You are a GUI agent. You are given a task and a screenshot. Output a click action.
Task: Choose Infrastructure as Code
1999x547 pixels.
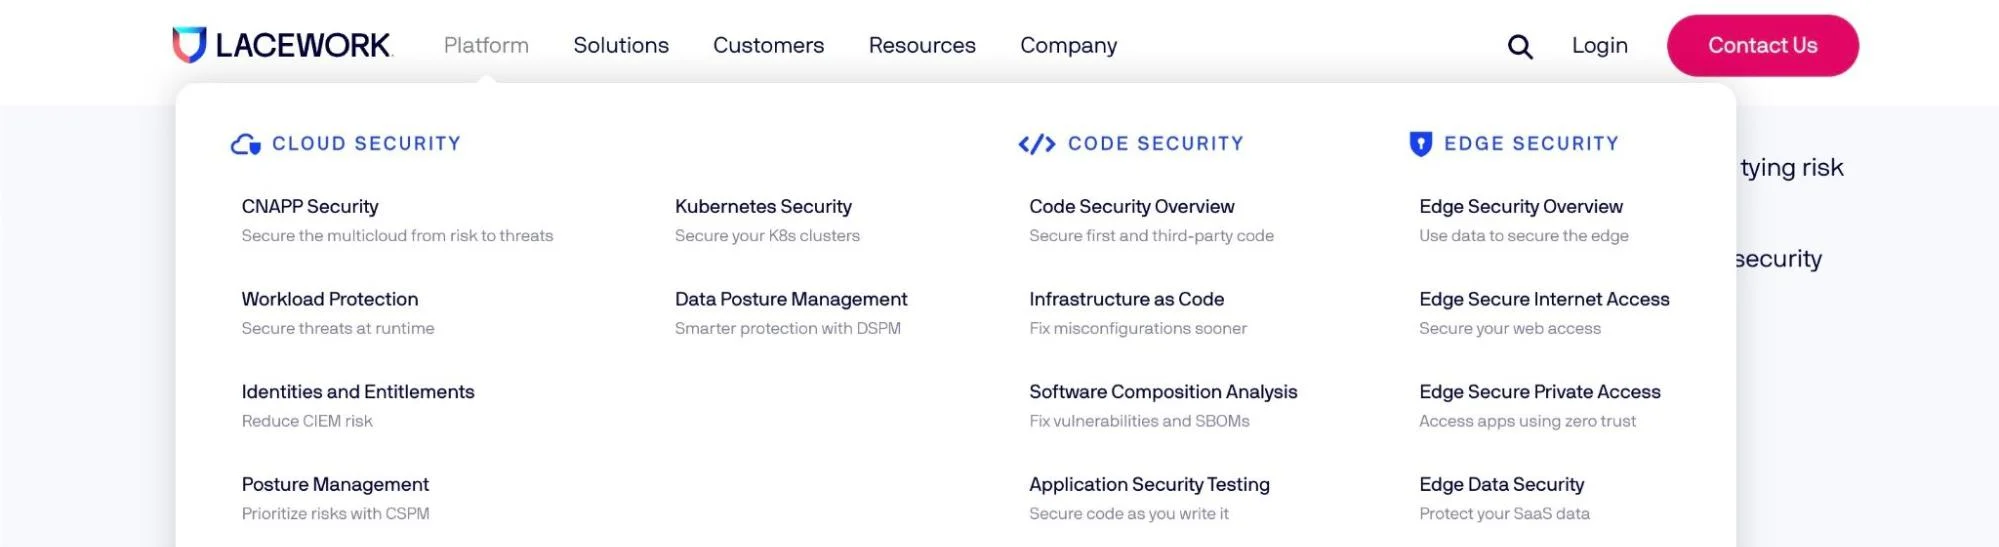tap(1126, 299)
